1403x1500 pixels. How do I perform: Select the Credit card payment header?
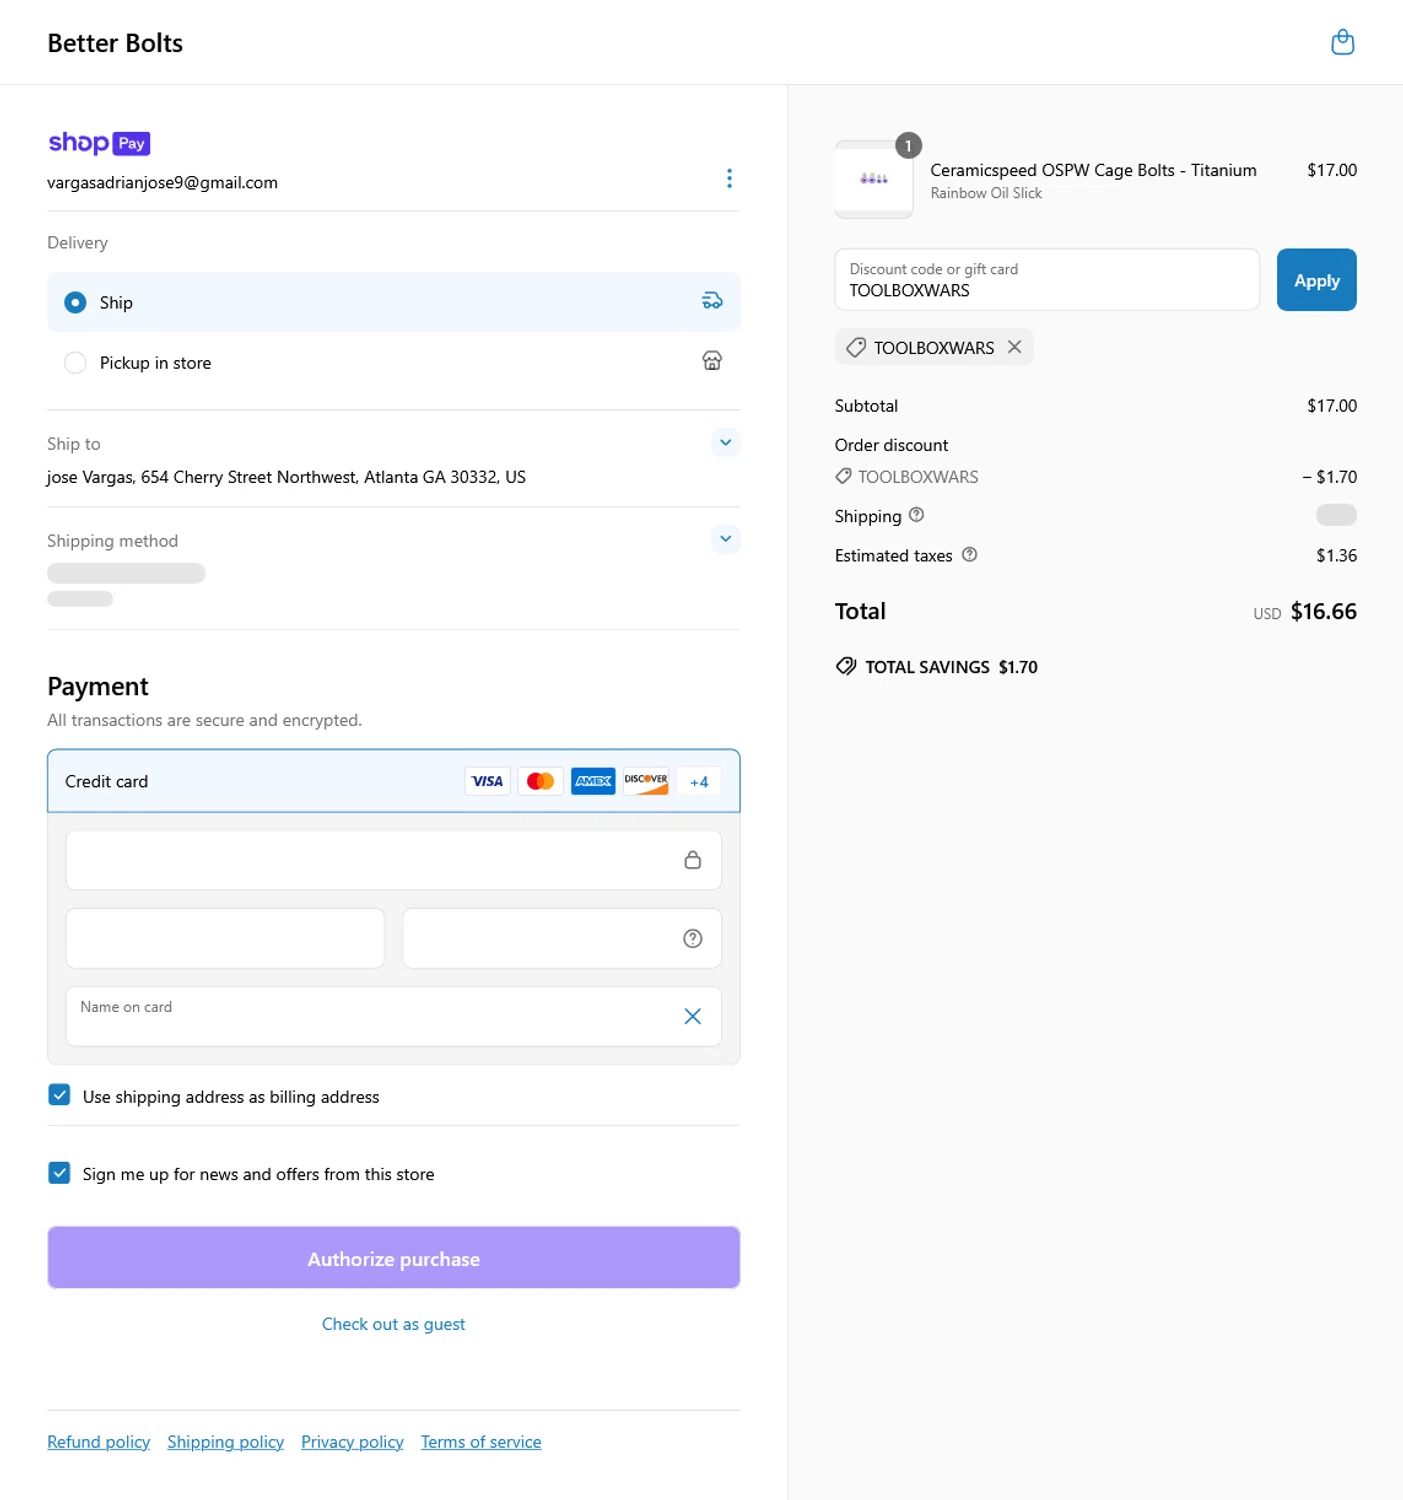pos(394,781)
